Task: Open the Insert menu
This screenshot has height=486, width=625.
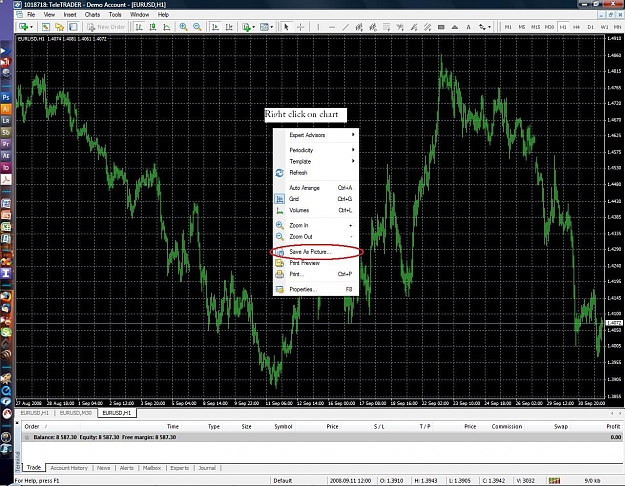Action: (70, 14)
